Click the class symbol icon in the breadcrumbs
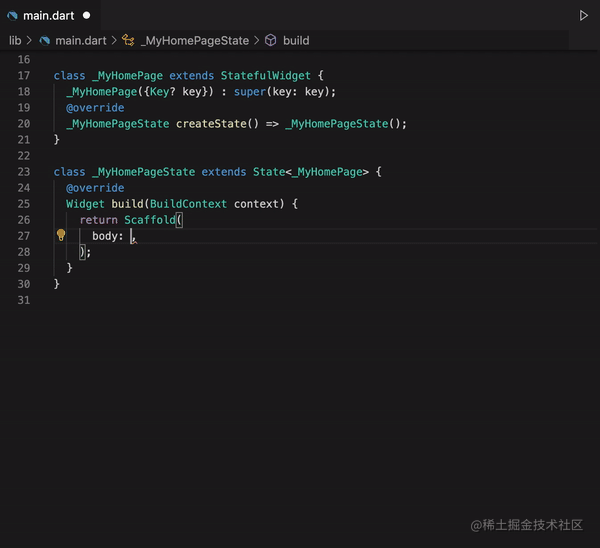 coord(128,41)
